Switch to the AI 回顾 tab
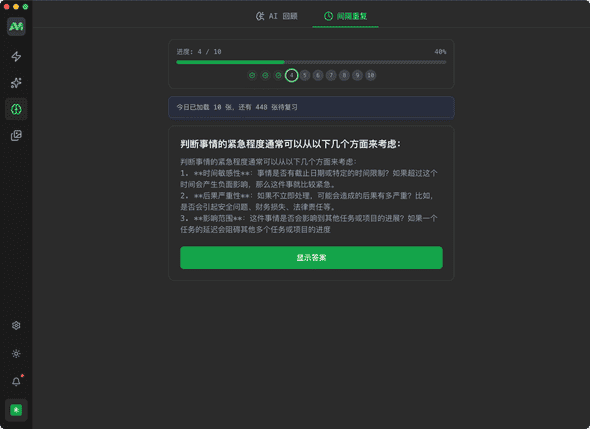 pos(277,16)
